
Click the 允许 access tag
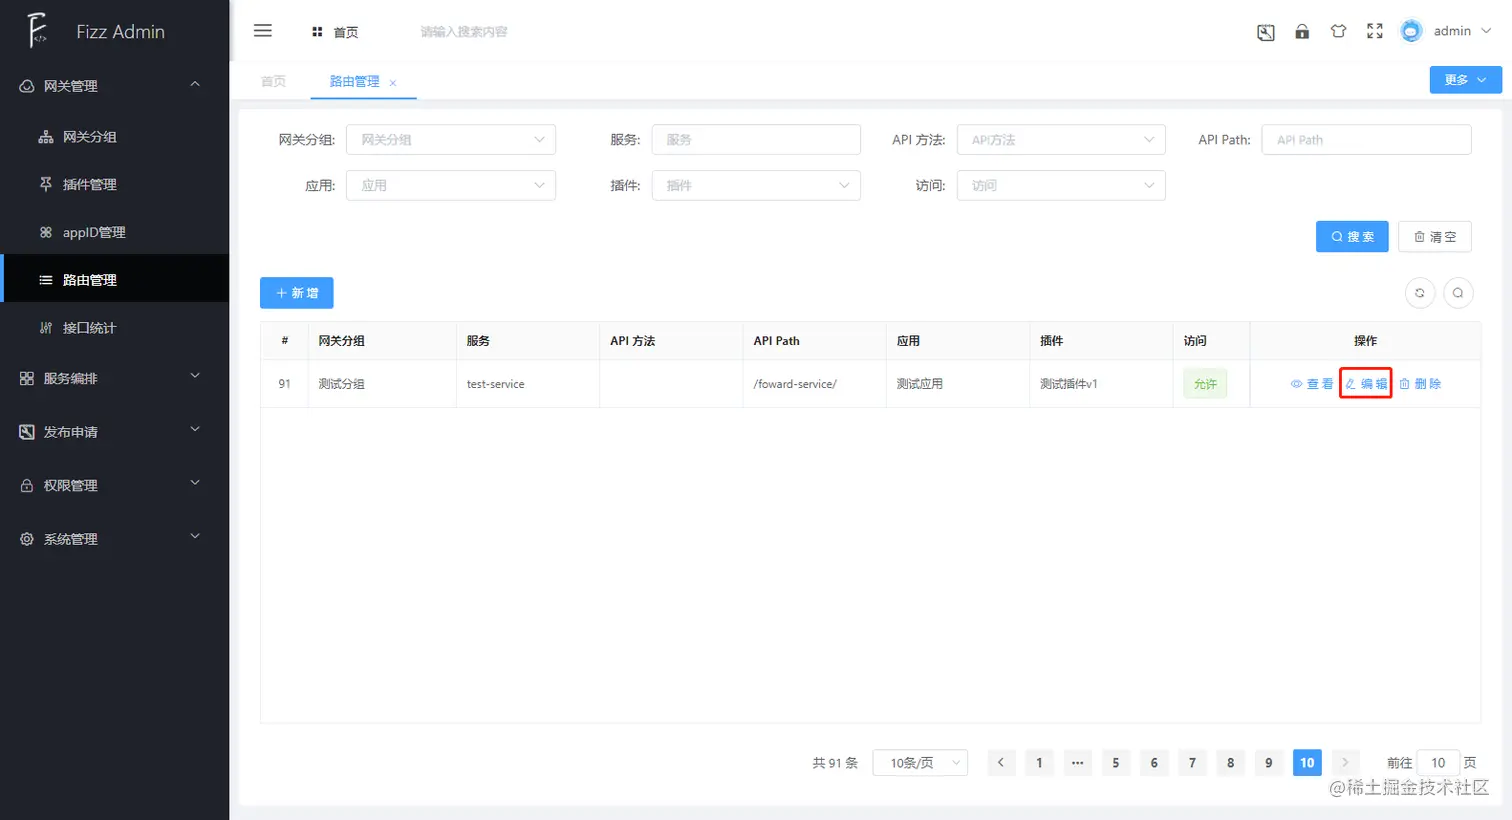[x=1205, y=384]
